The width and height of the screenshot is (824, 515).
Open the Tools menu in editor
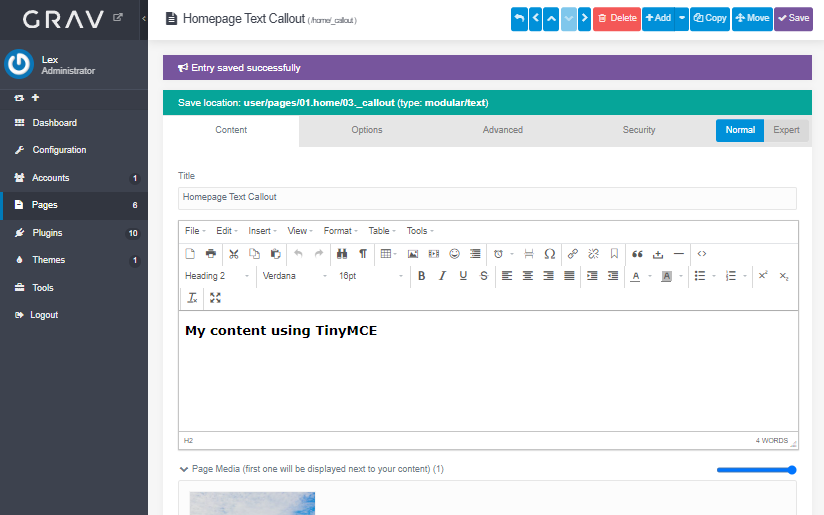[x=420, y=231]
